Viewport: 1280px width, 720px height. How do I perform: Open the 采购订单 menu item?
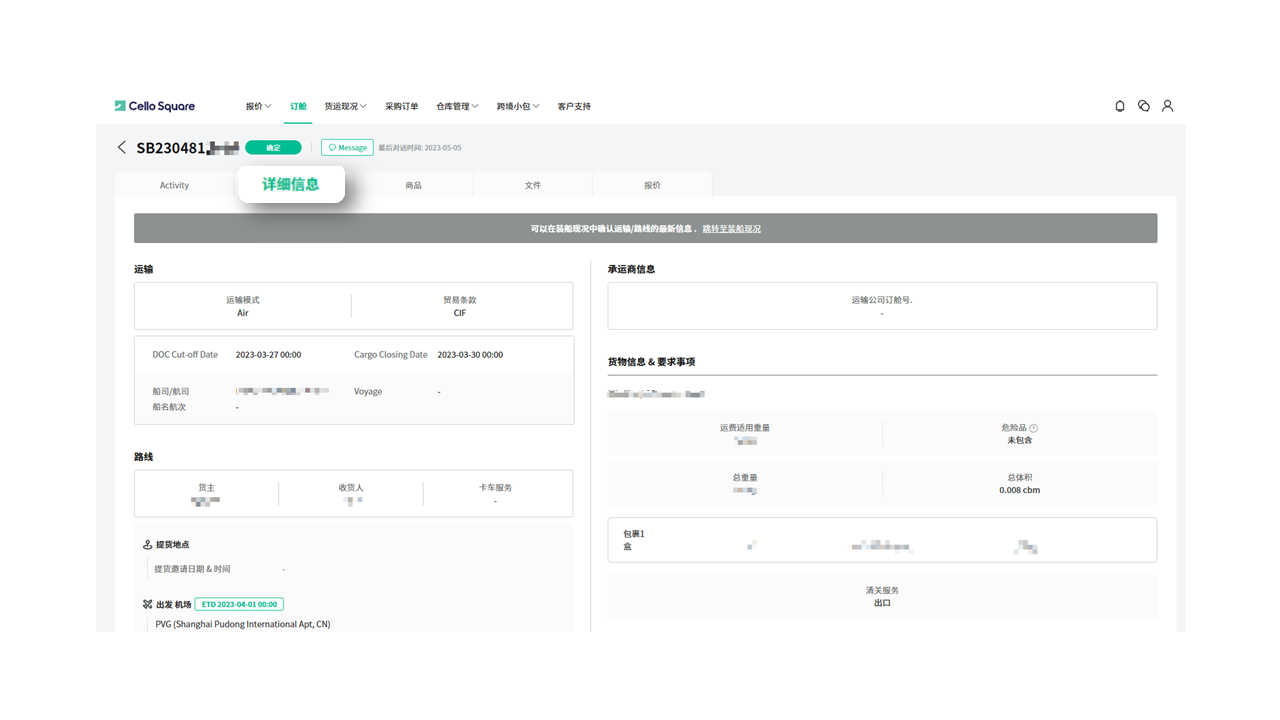tap(402, 106)
